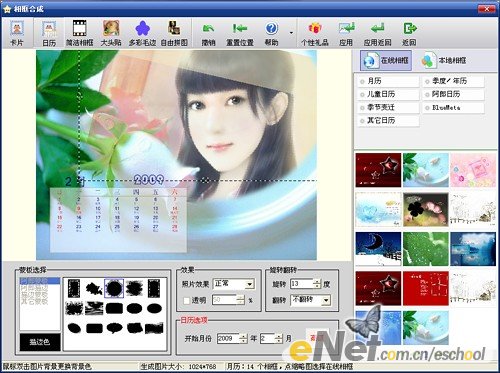Click the 撤销 undo icon
This screenshot has height=373, width=500.
point(208,33)
